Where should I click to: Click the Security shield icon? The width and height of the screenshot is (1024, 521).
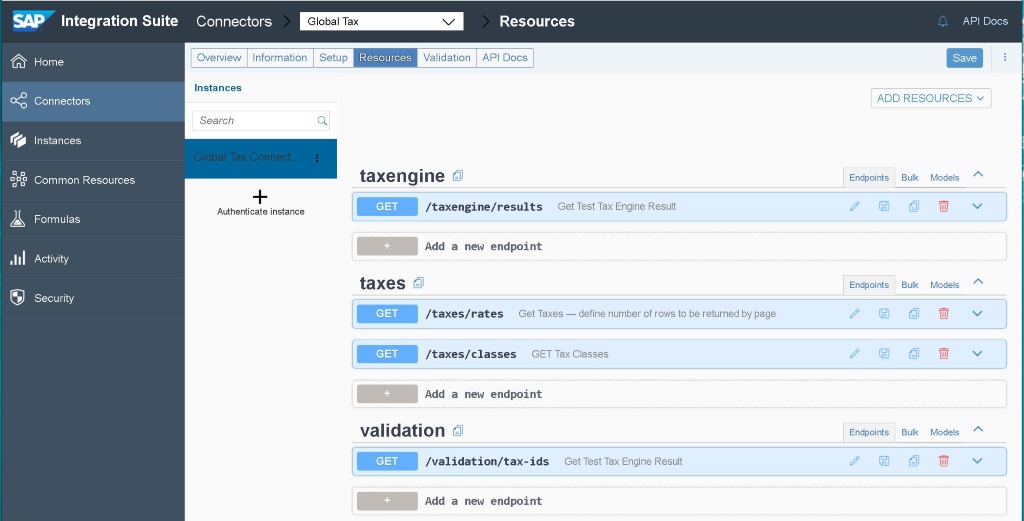[18, 298]
